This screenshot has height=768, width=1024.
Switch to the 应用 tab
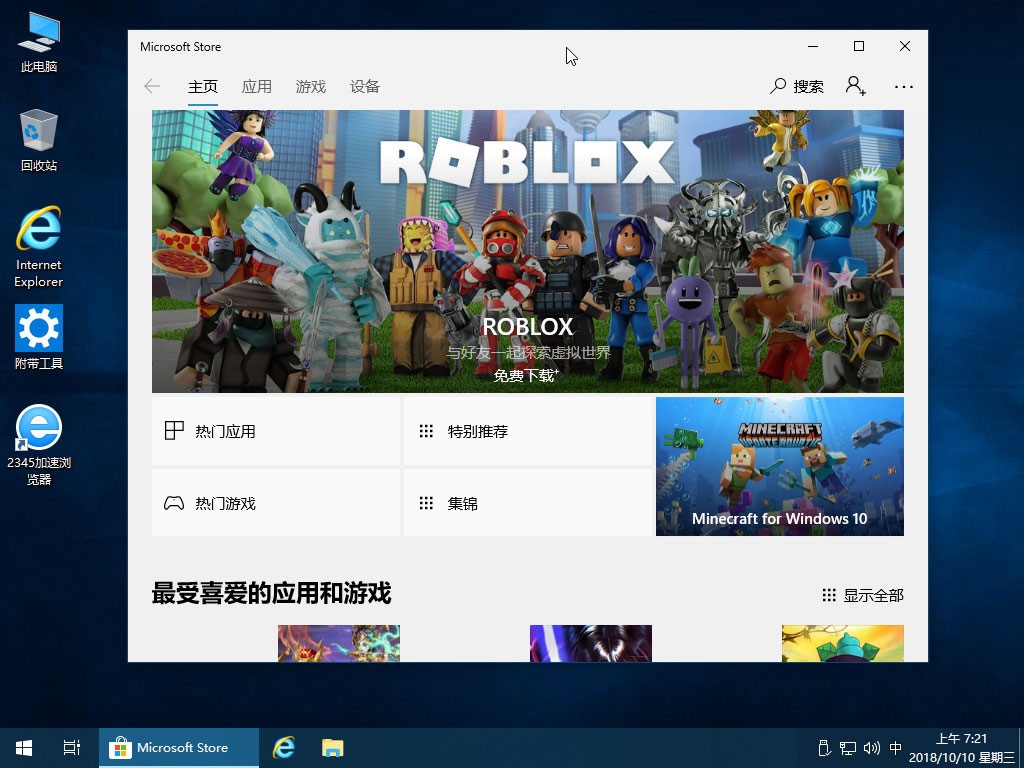click(257, 87)
